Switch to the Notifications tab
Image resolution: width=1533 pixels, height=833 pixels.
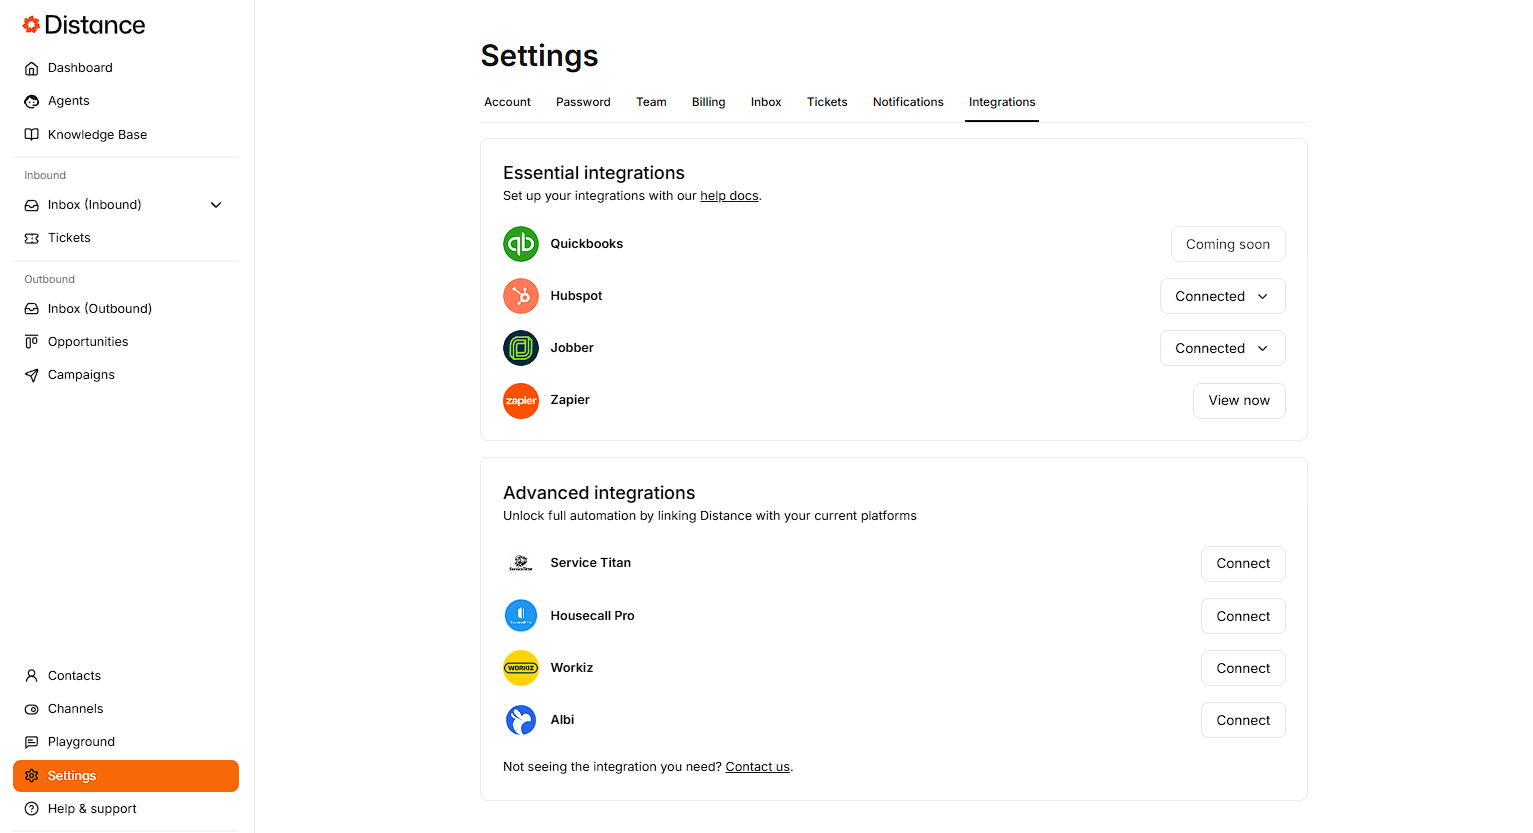tap(908, 102)
